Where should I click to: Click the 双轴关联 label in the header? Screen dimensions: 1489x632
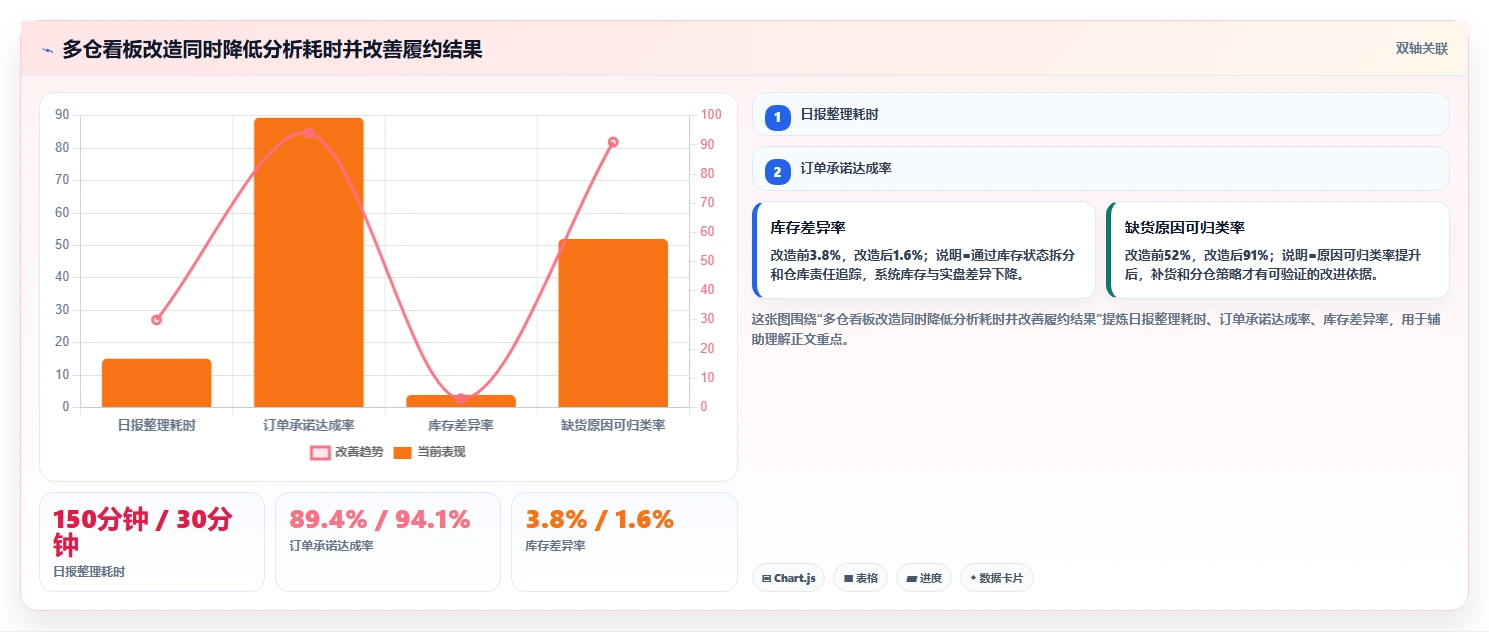[1422, 48]
